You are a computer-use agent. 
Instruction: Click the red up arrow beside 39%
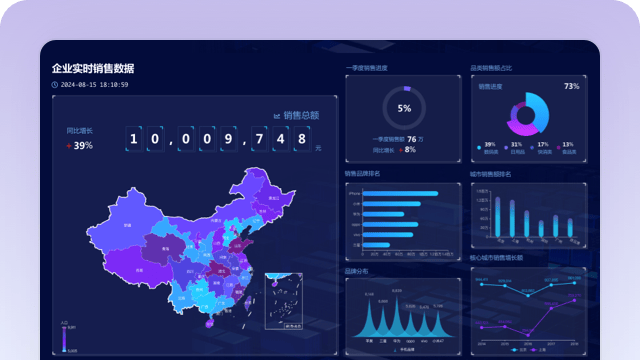(69, 146)
